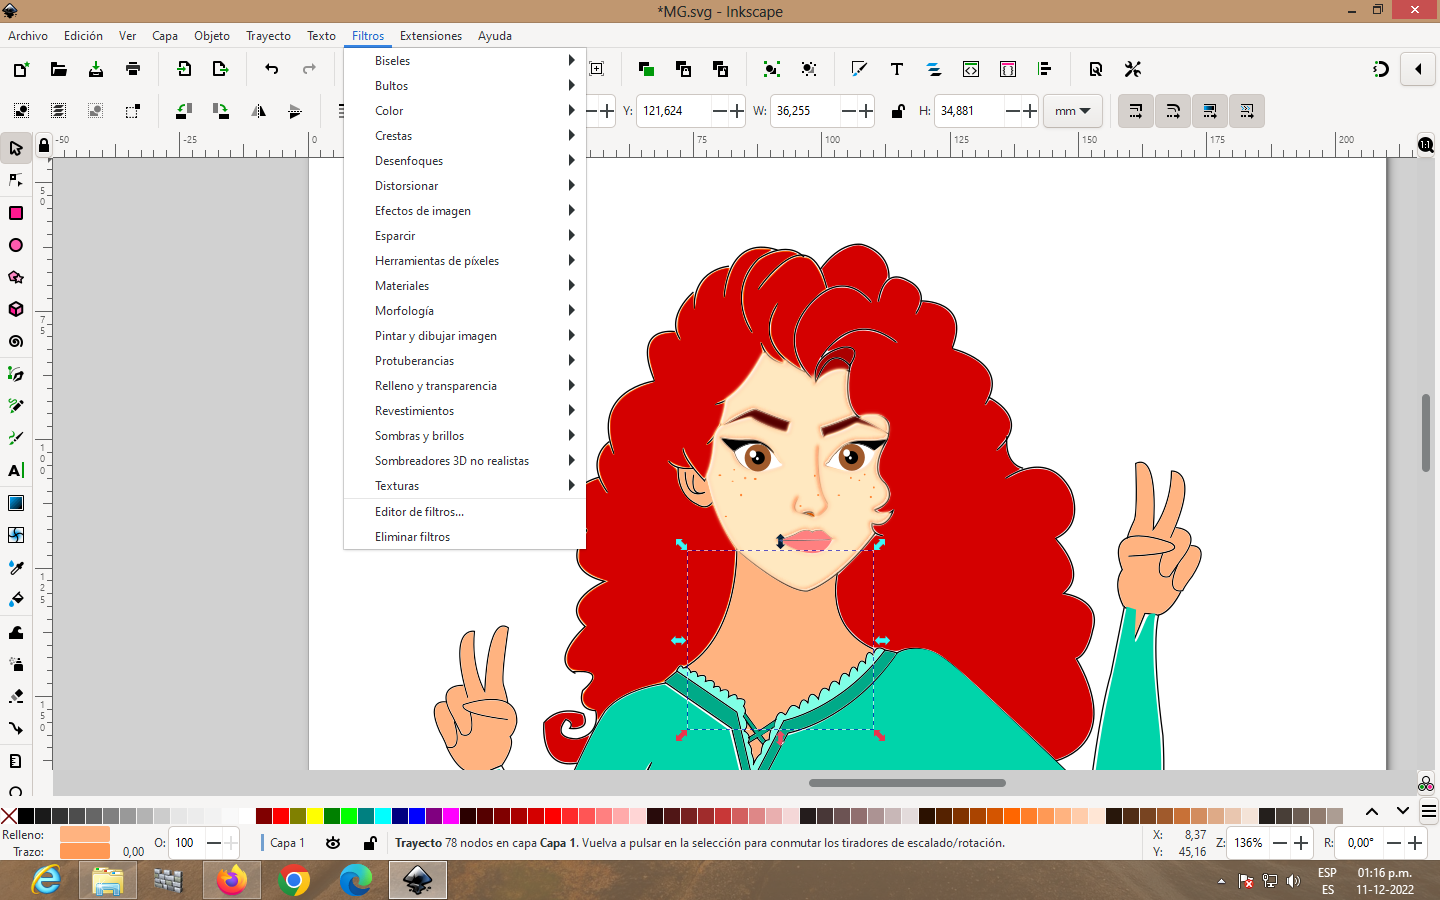Choose the Star and polygon tool
The width and height of the screenshot is (1440, 900).
click(x=16, y=277)
